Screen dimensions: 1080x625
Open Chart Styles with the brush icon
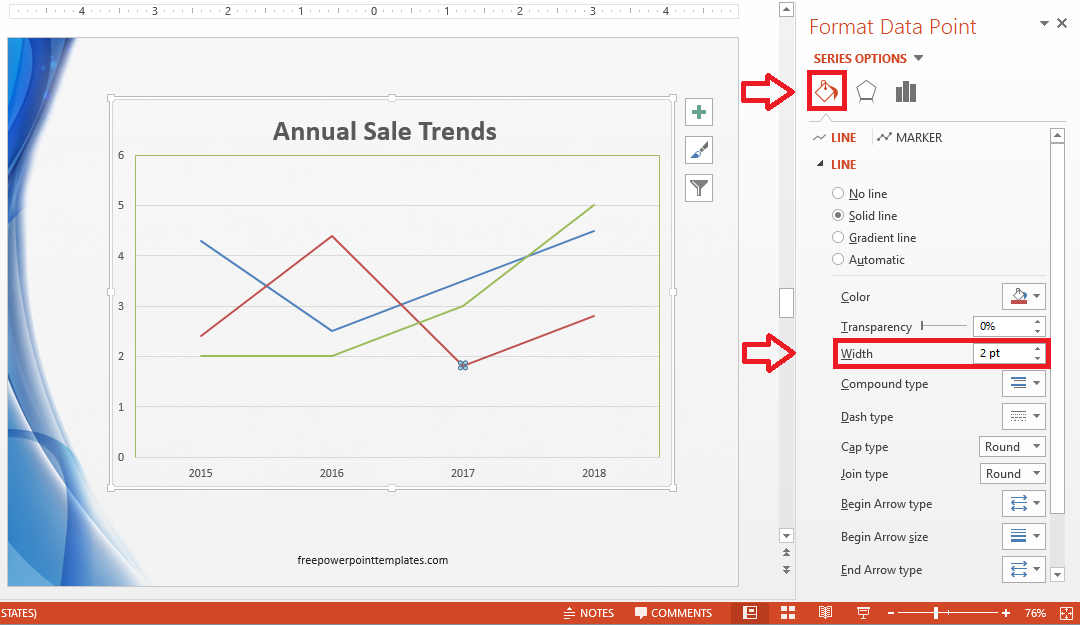(x=698, y=150)
